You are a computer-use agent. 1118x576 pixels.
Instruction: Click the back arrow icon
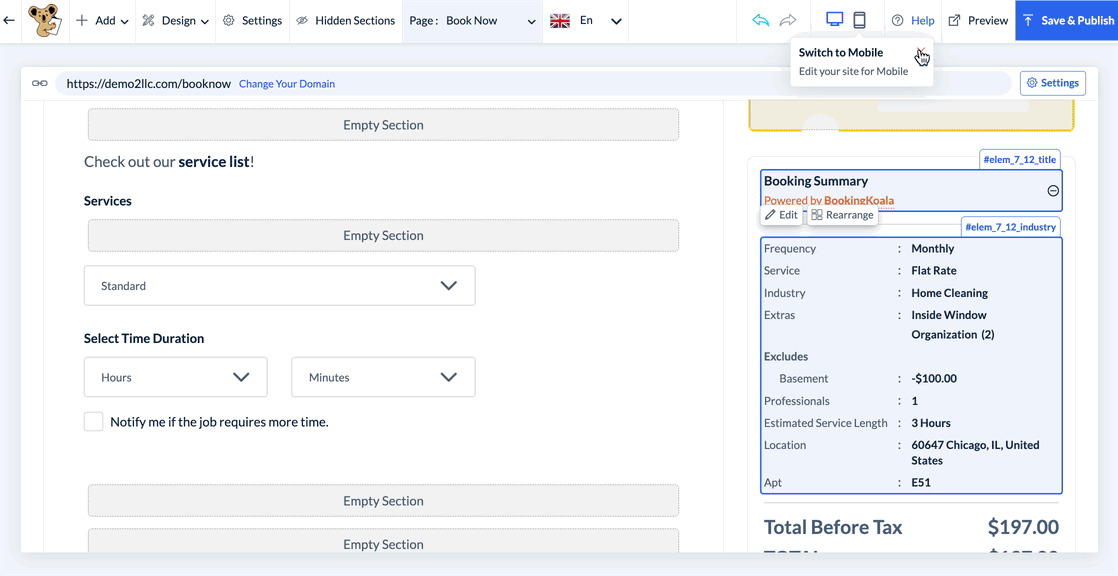point(9,20)
